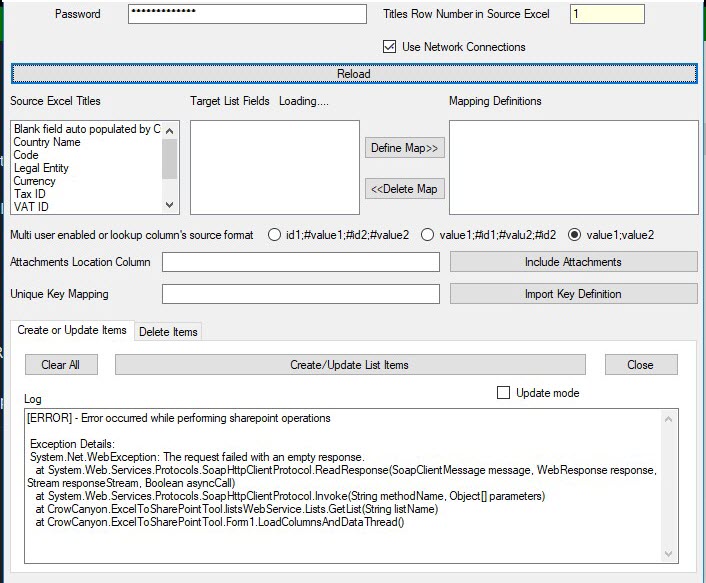Select id1;#value1;#id2;#value2 source format

[274, 235]
